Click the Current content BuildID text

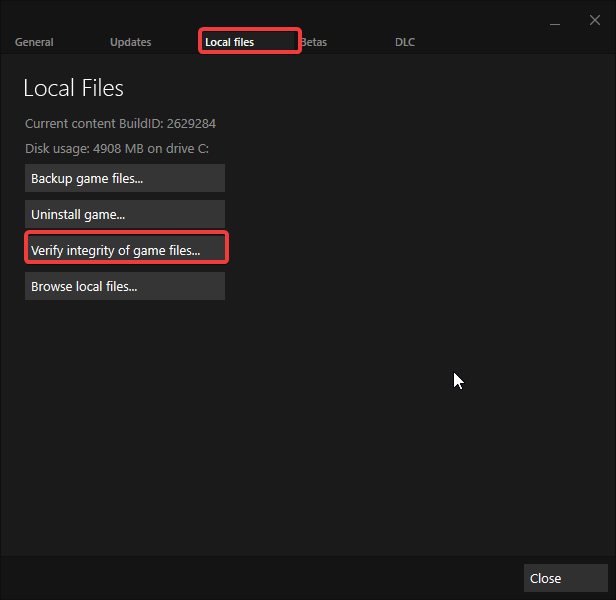point(120,124)
